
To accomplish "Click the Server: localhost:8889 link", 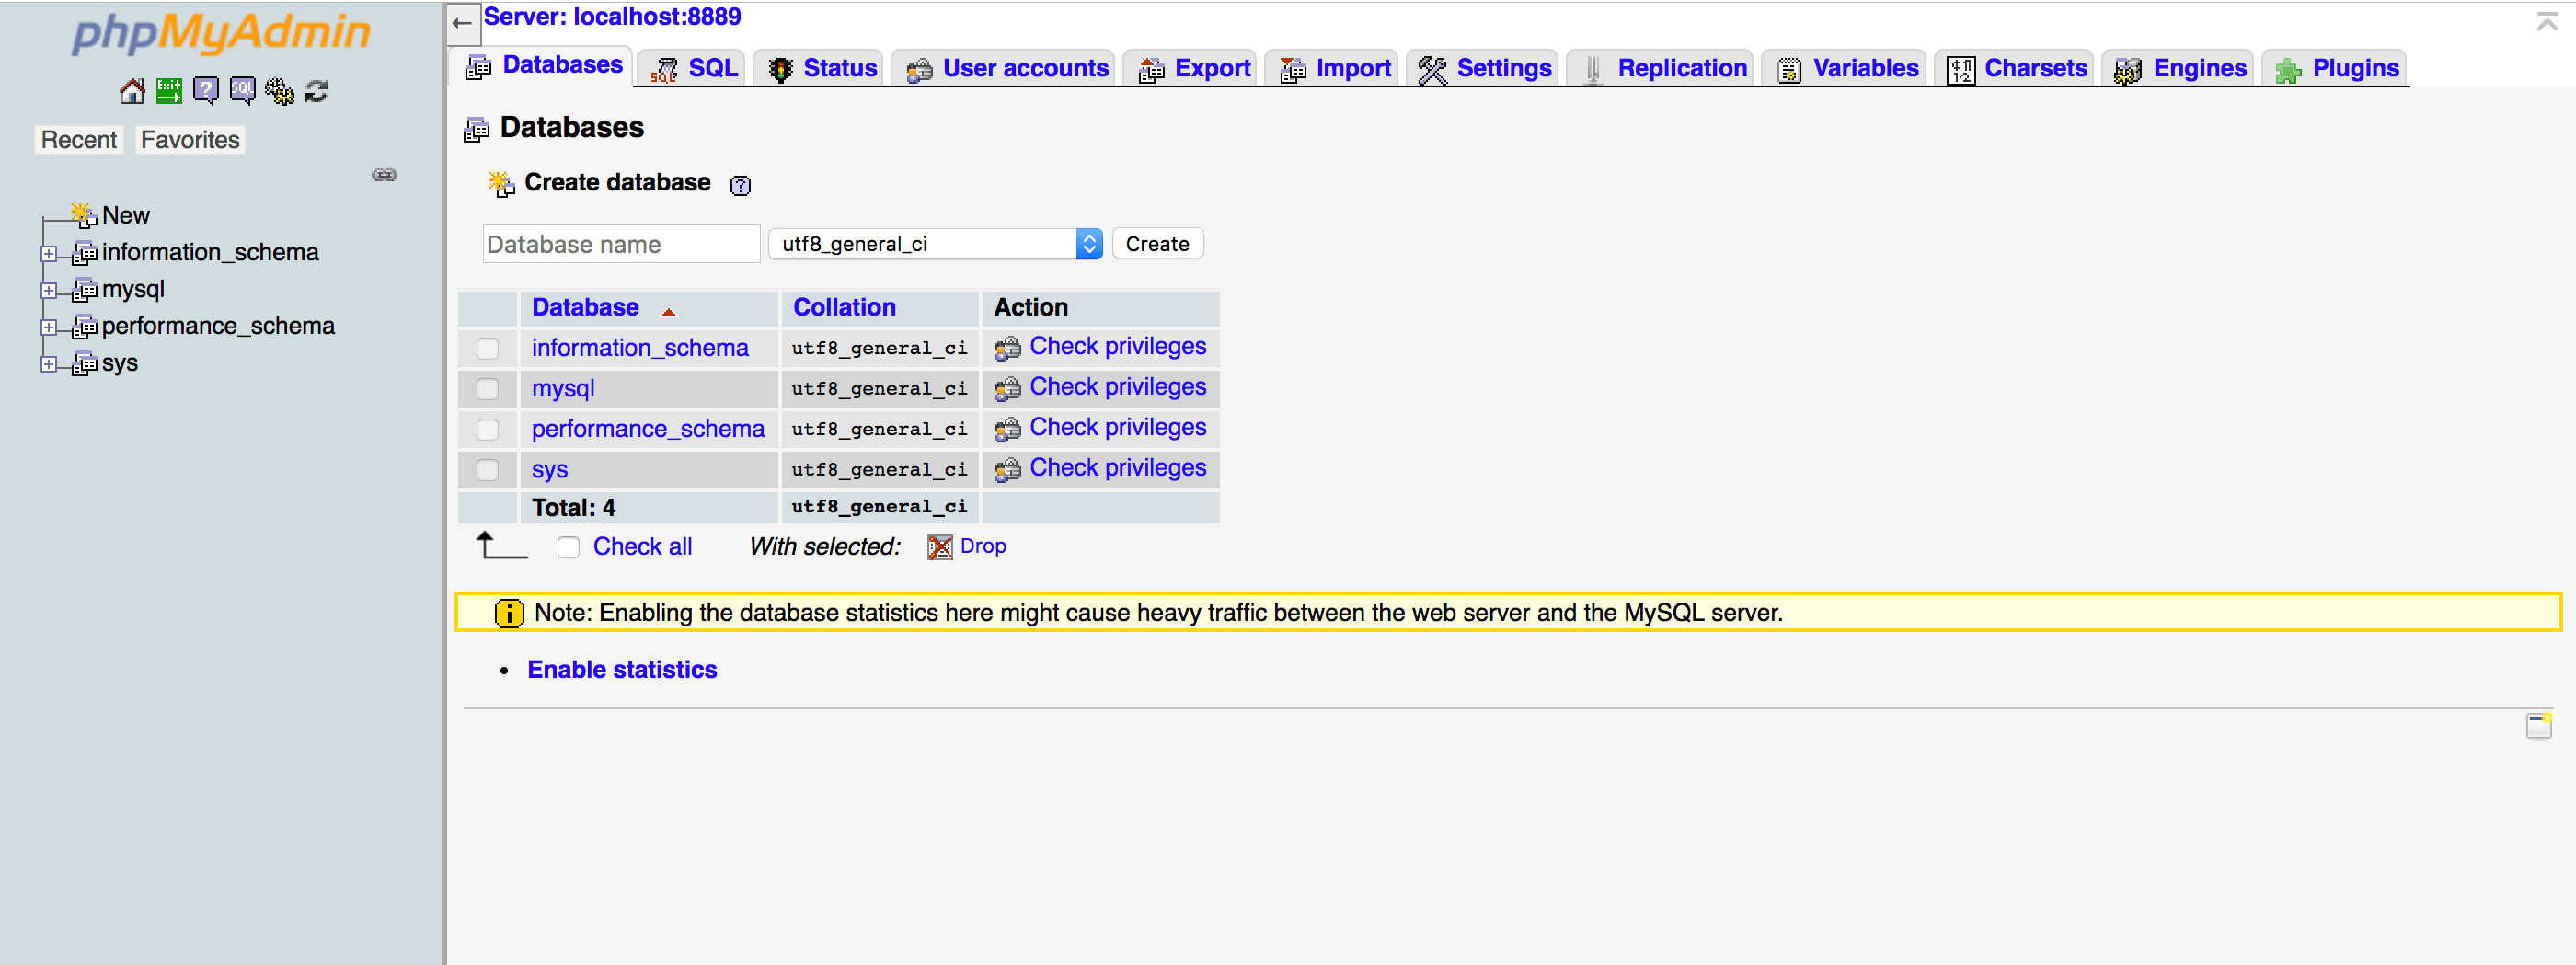I will (x=612, y=17).
